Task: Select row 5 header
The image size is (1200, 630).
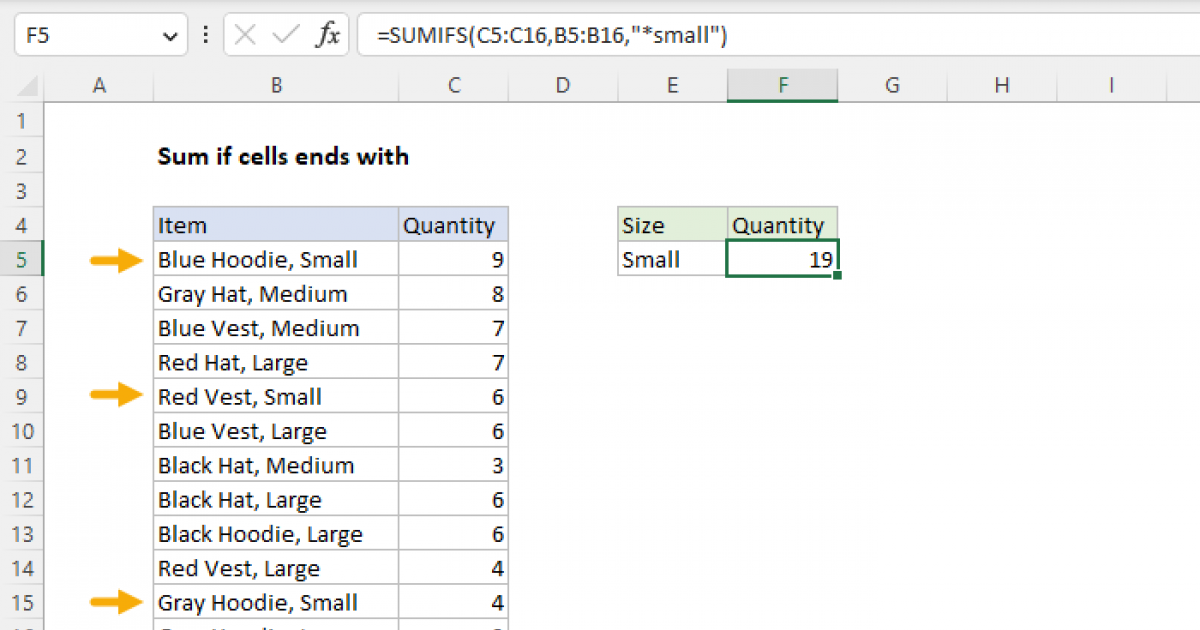Action: pyautogui.click(x=24, y=260)
